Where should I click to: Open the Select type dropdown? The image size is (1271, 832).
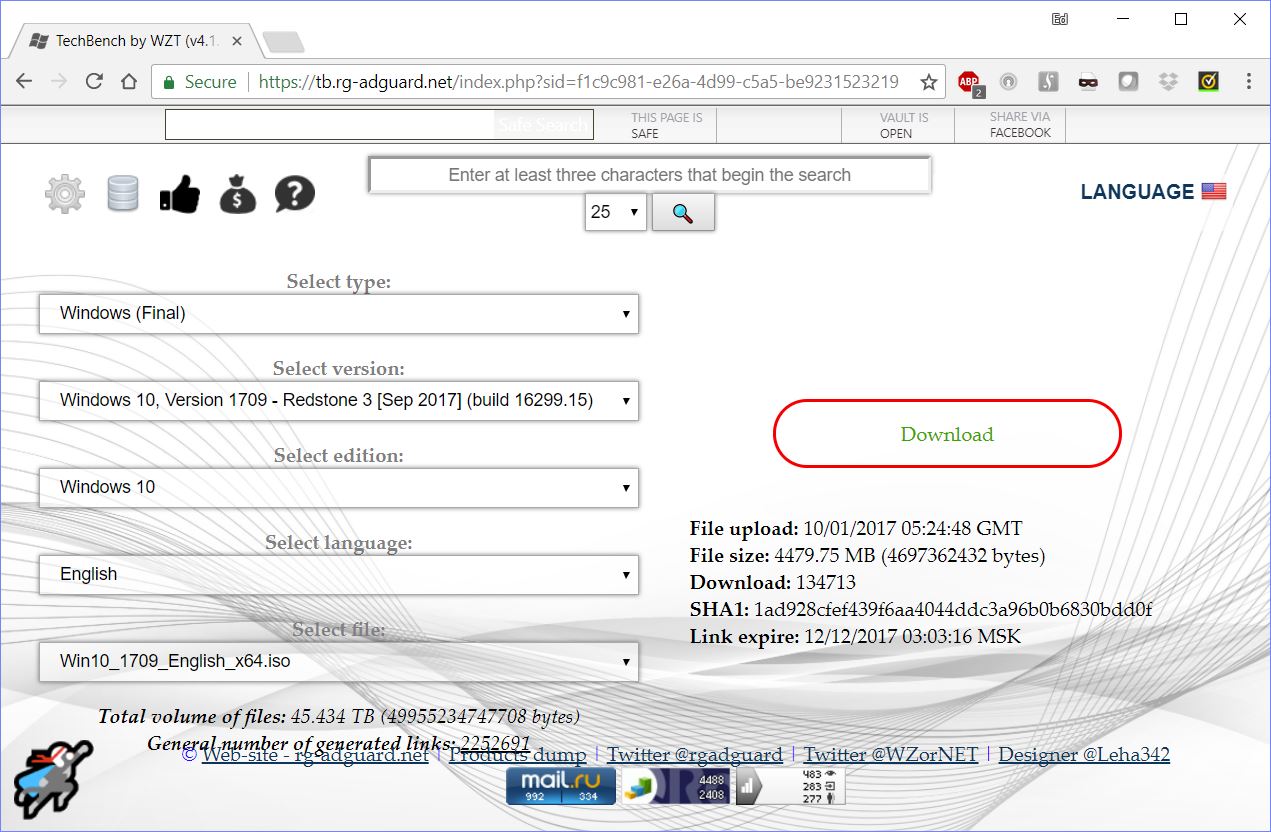click(x=339, y=313)
